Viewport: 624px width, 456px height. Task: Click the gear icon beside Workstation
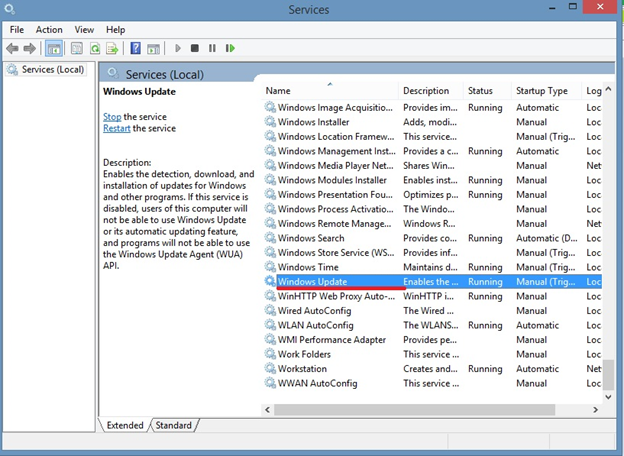coord(270,368)
